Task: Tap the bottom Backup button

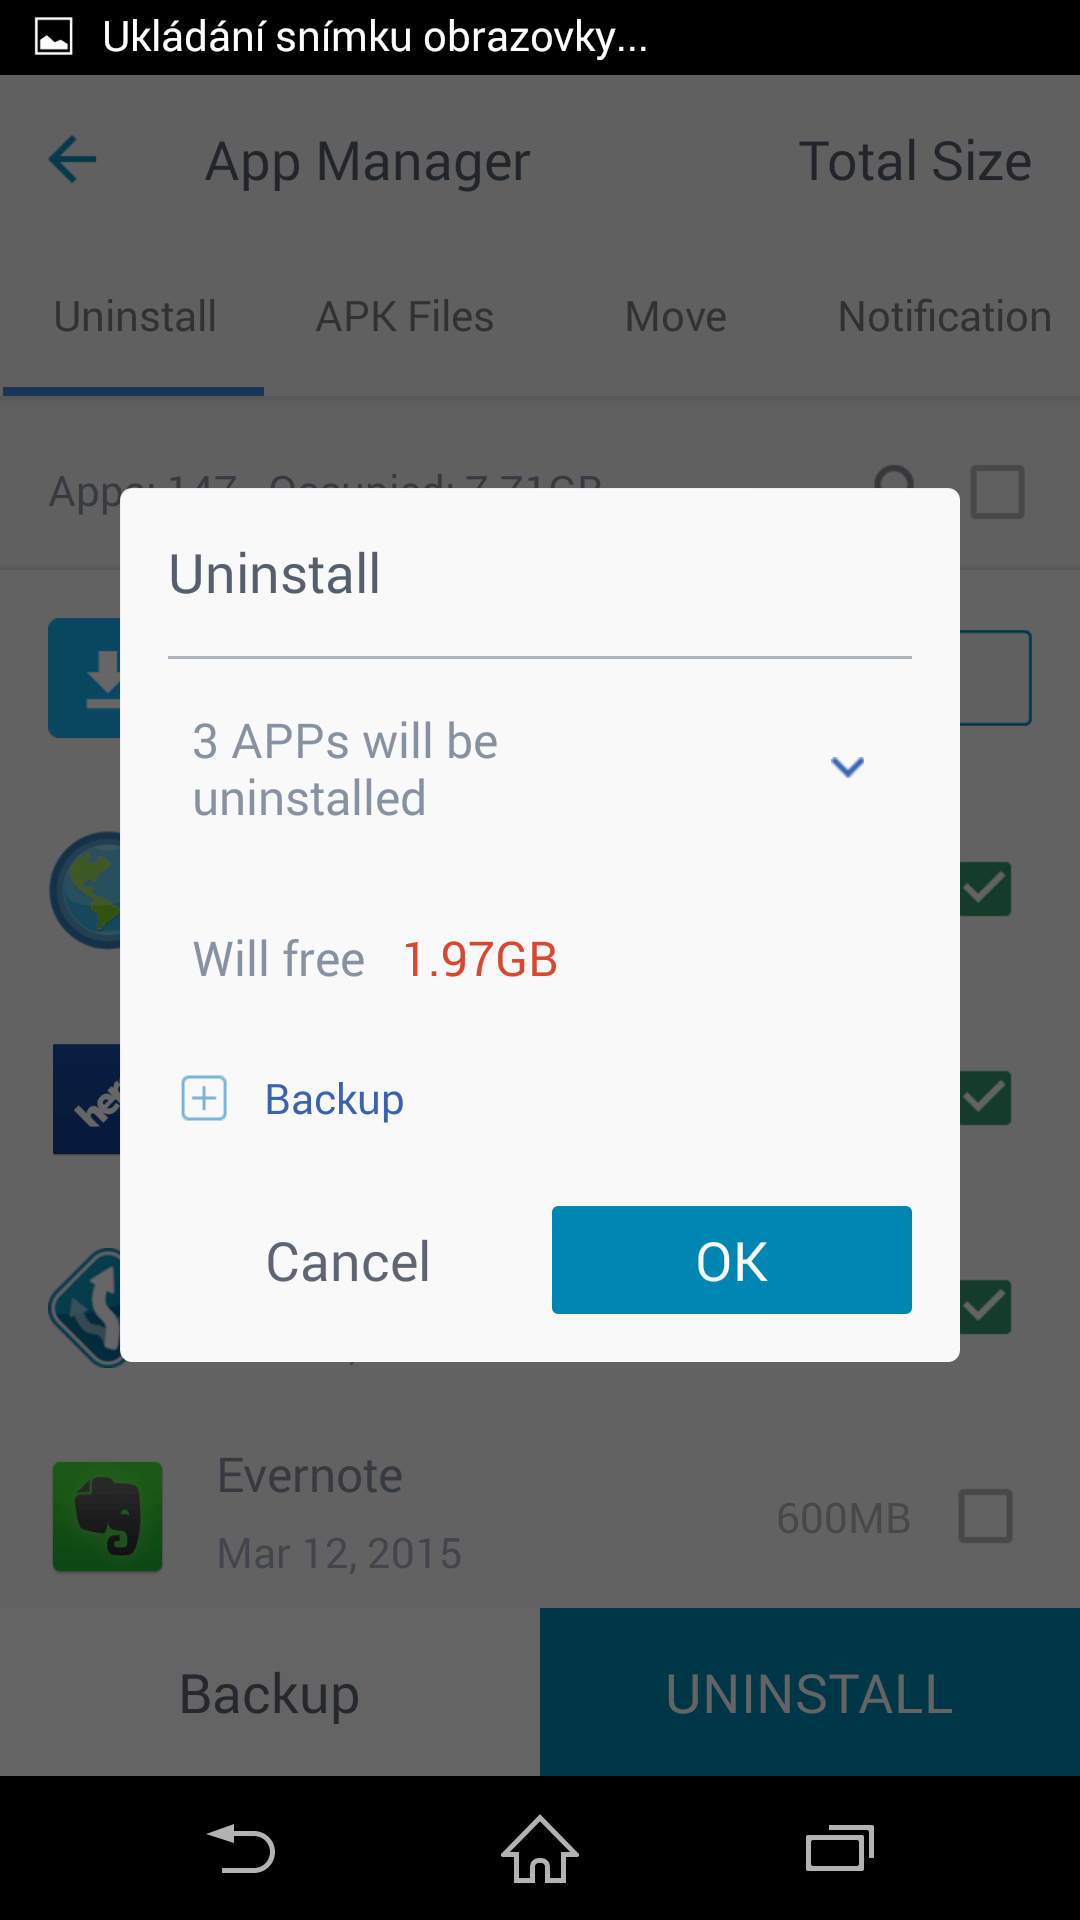Action: pyautogui.click(x=270, y=1694)
